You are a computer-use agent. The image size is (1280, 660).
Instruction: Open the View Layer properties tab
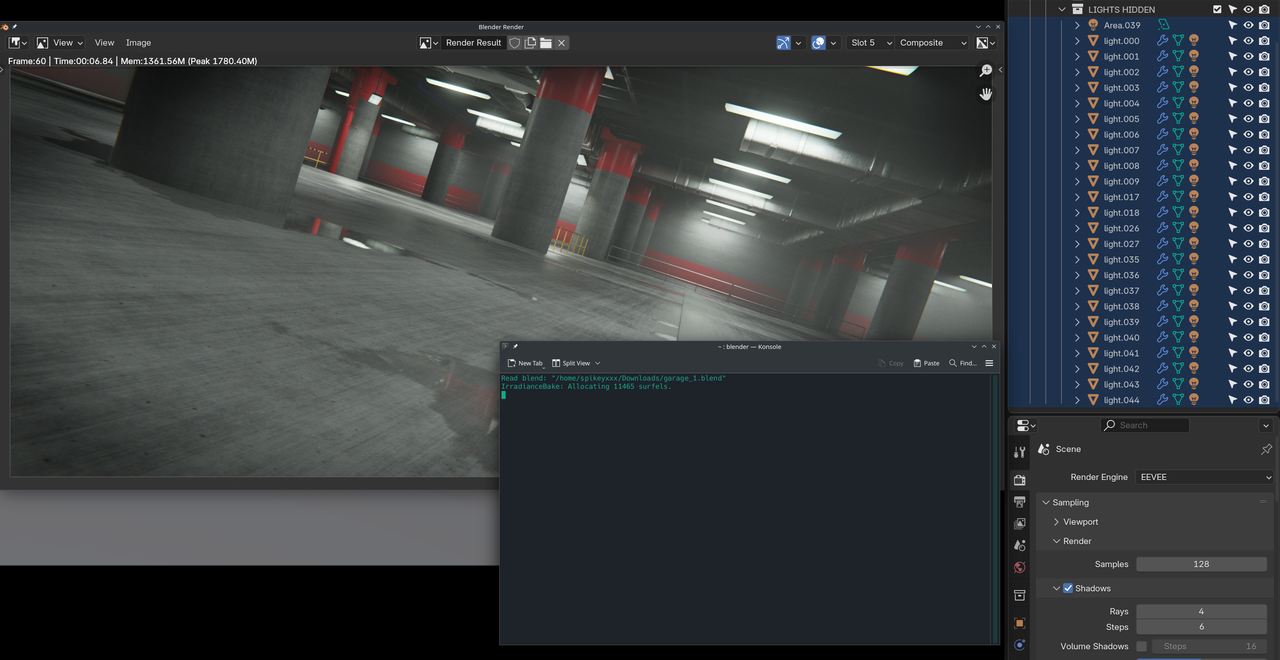click(x=1019, y=521)
